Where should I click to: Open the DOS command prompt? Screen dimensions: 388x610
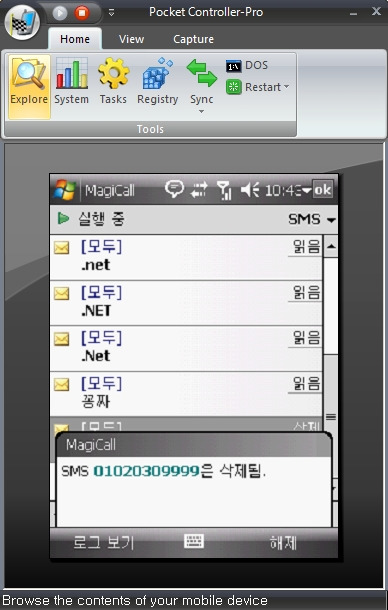(247, 65)
